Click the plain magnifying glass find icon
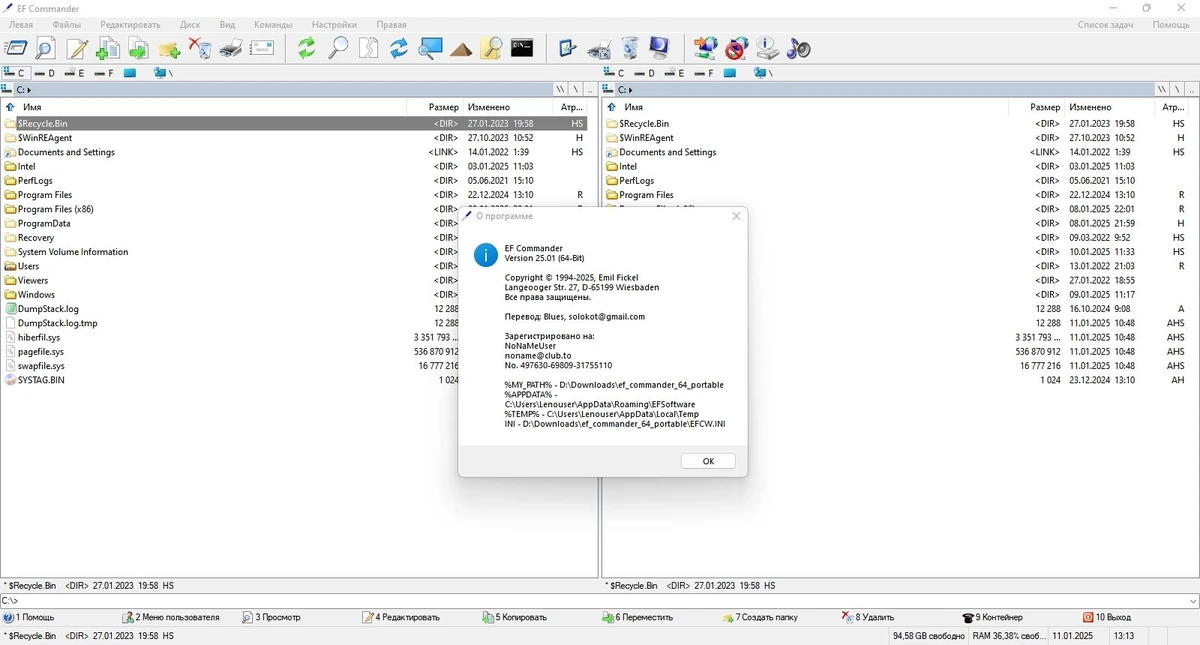 point(338,47)
